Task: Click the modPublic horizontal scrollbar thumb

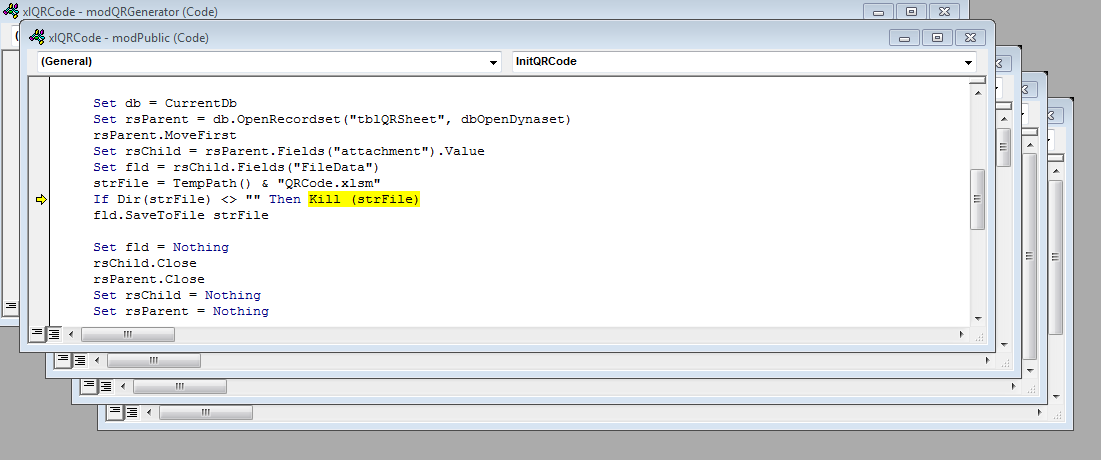Action: click(x=128, y=335)
